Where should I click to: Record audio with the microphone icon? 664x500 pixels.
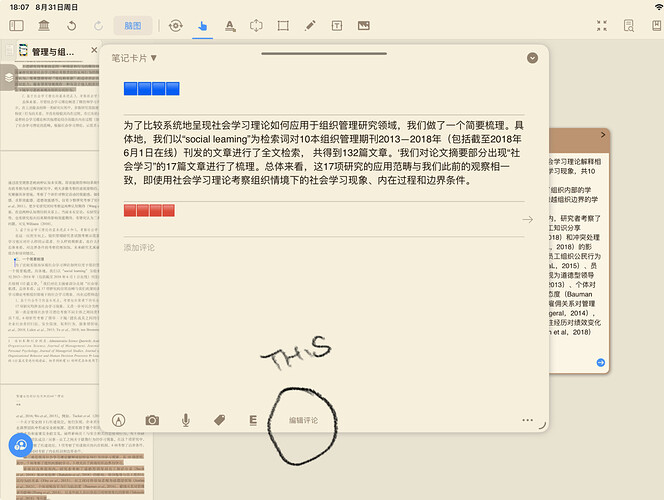[186, 421]
